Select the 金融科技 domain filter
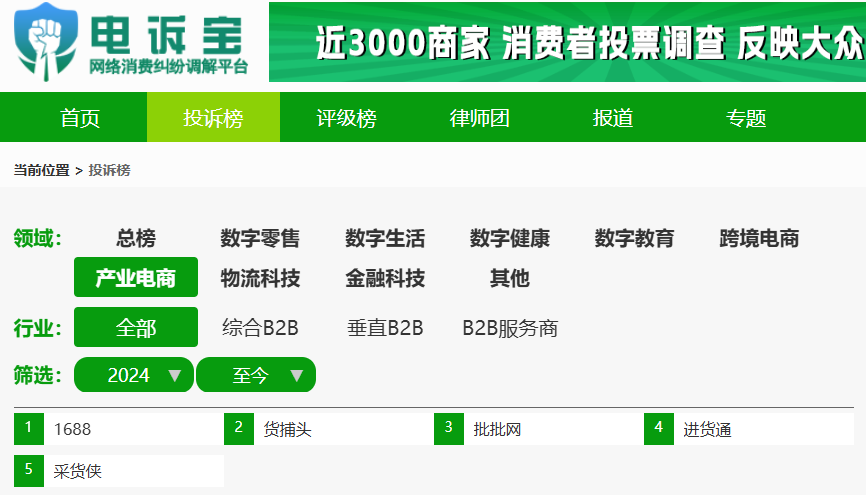The image size is (866, 495). click(x=385, y=277)
